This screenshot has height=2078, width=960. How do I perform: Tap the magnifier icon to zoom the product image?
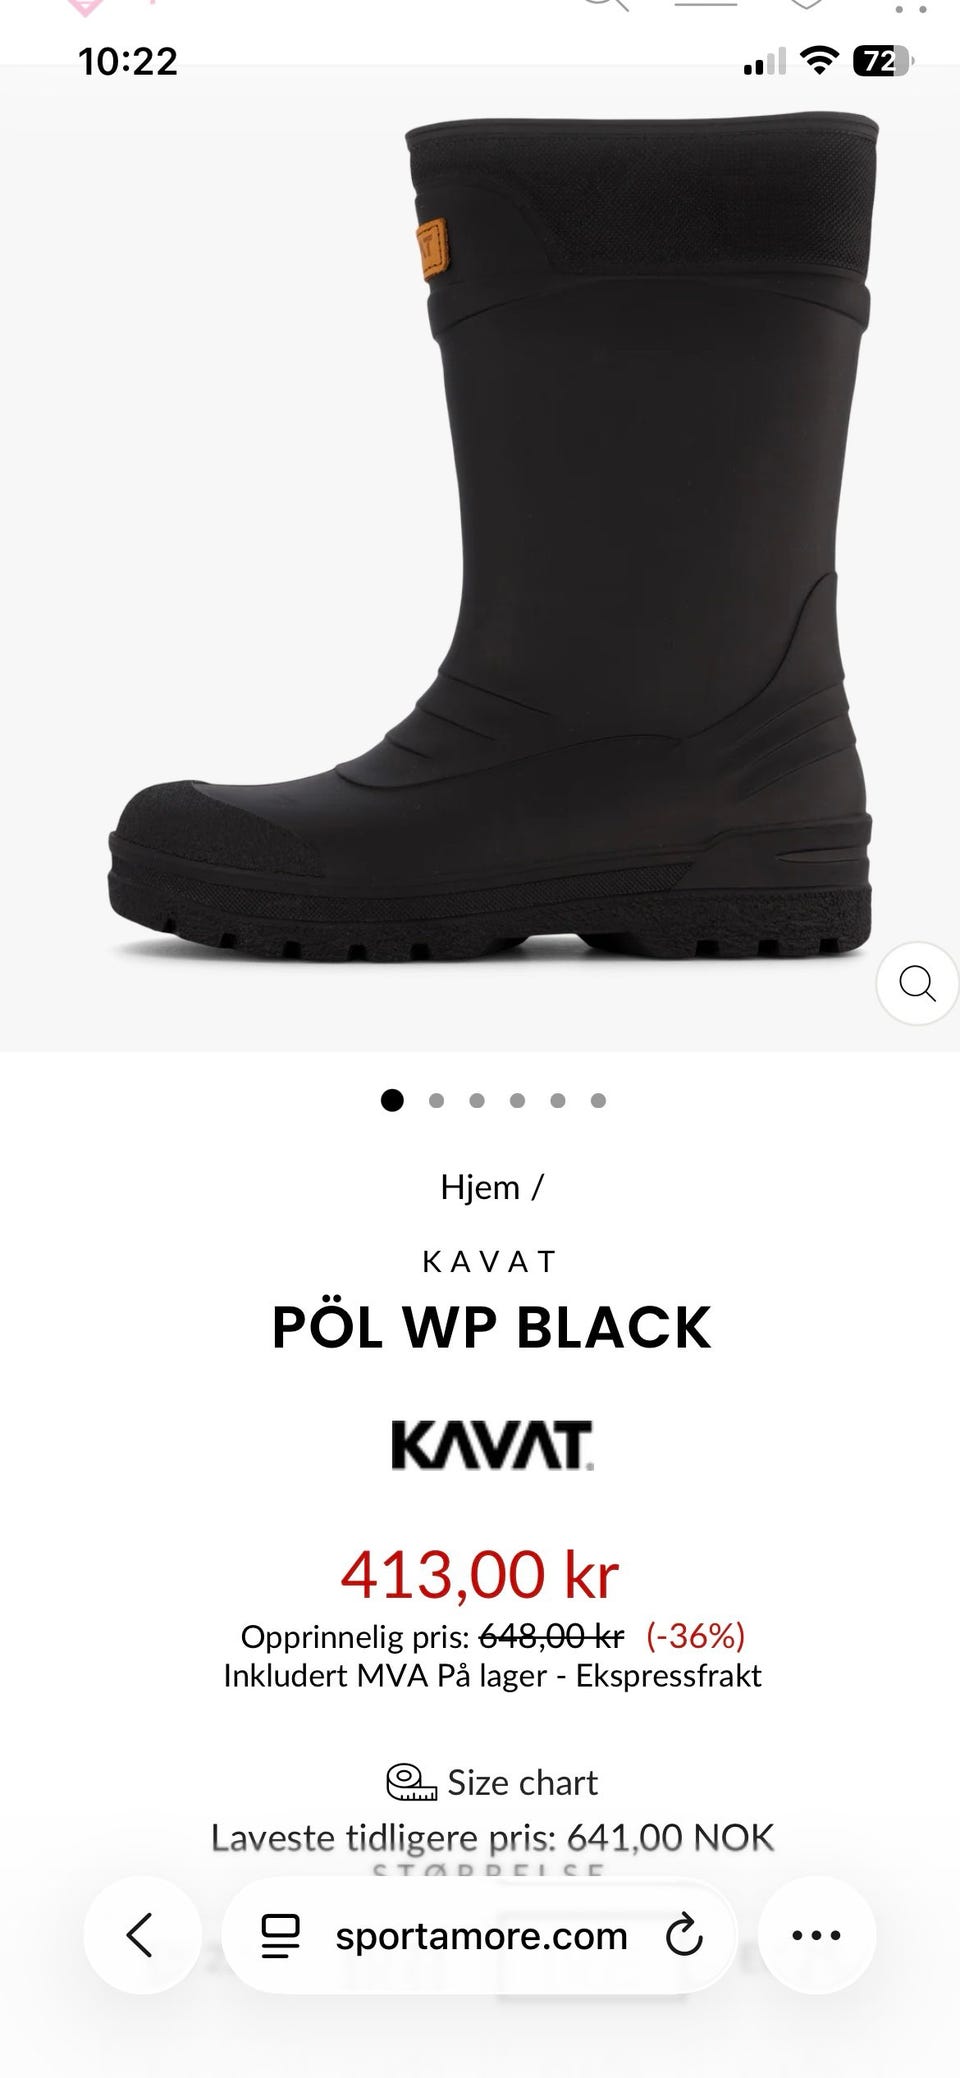coord(917,983)
